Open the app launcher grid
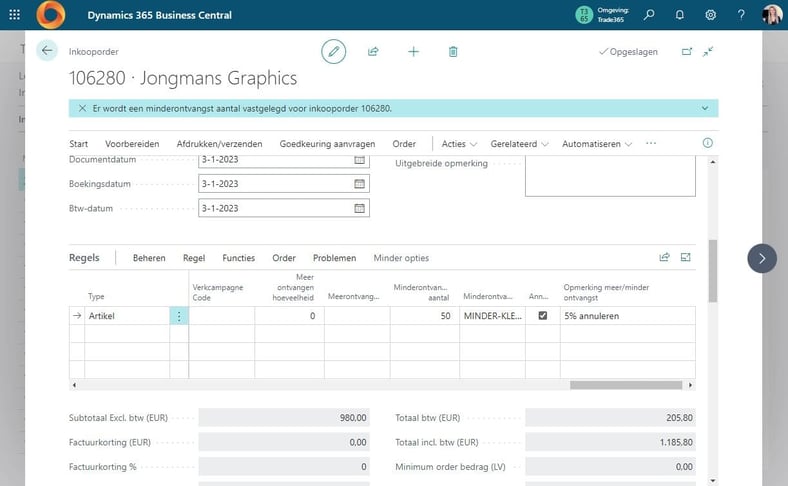The image size is (788, 486). tap(15, 15)
